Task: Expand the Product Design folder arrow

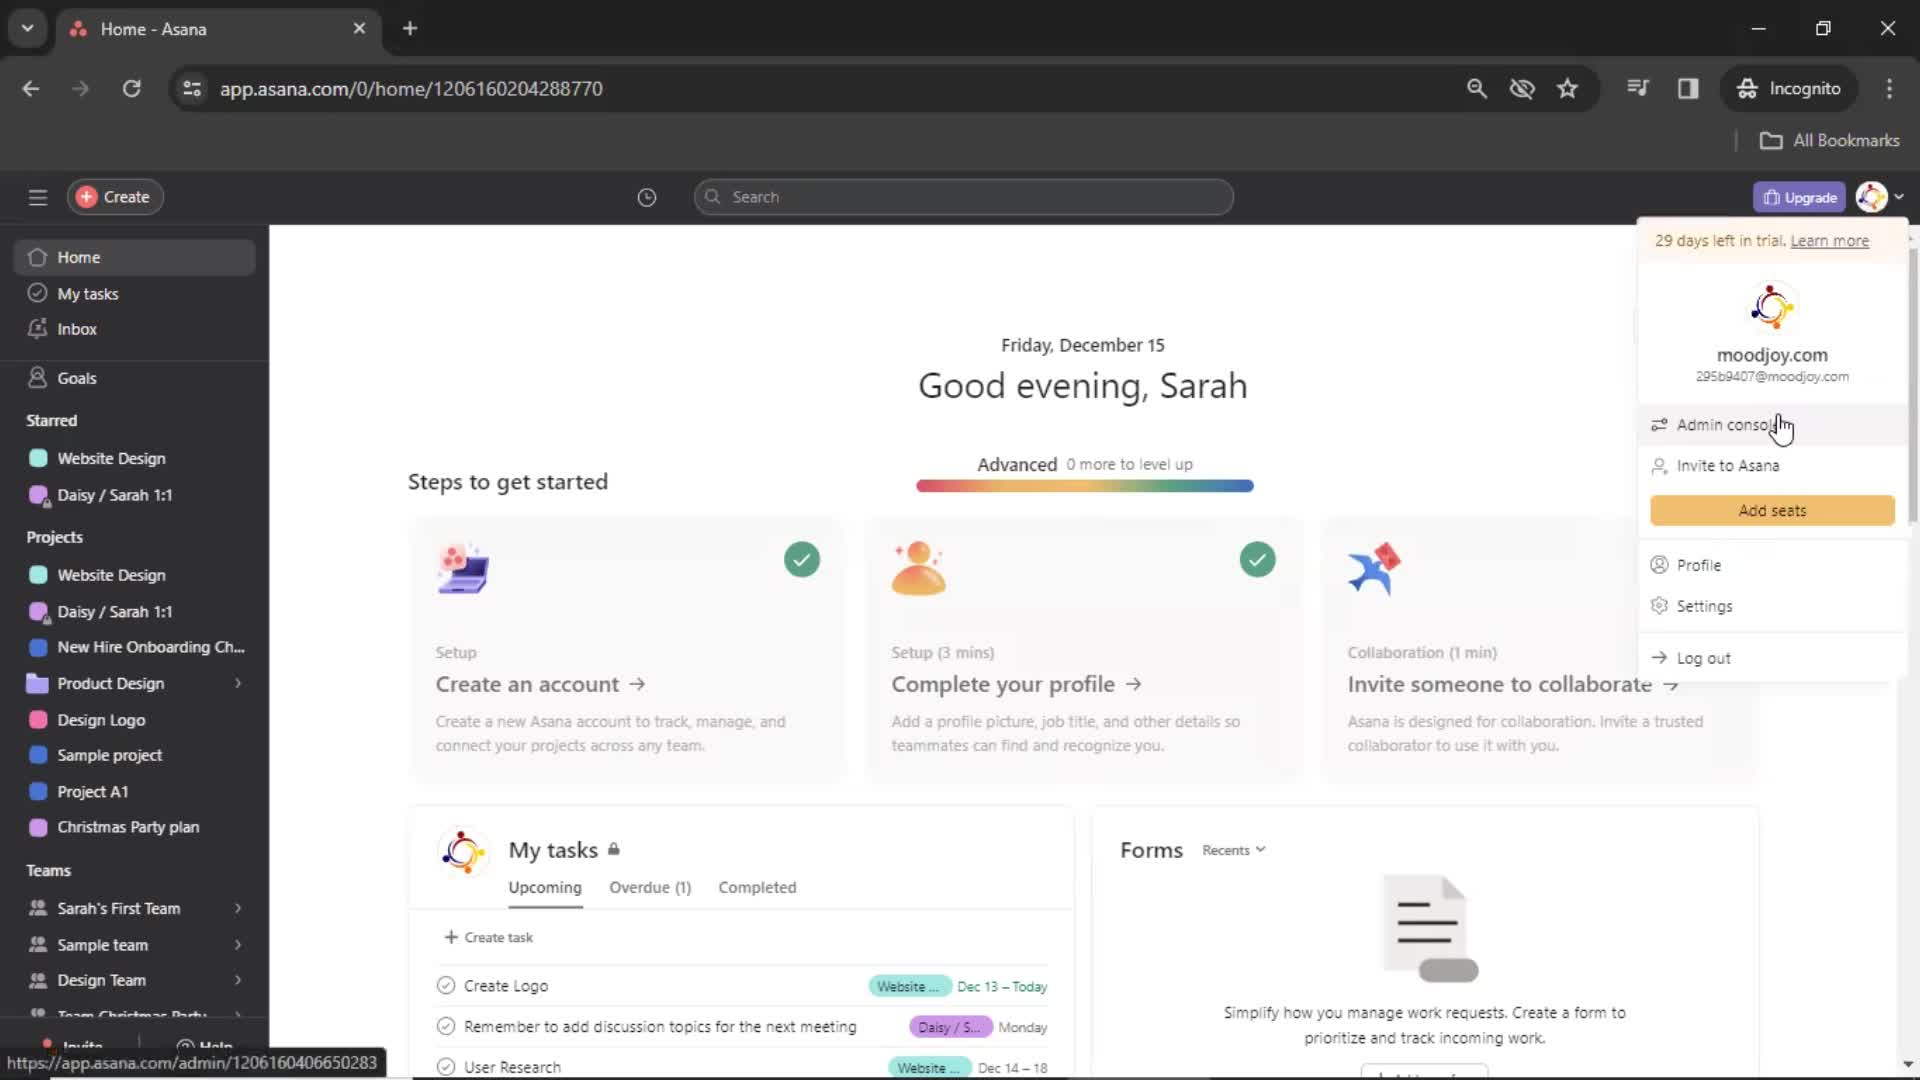Action: 238,683
